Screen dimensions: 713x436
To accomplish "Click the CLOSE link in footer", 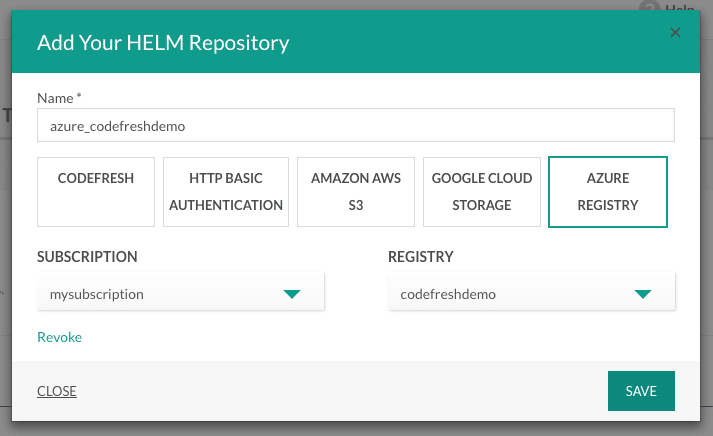I will (x=57, y=391).
